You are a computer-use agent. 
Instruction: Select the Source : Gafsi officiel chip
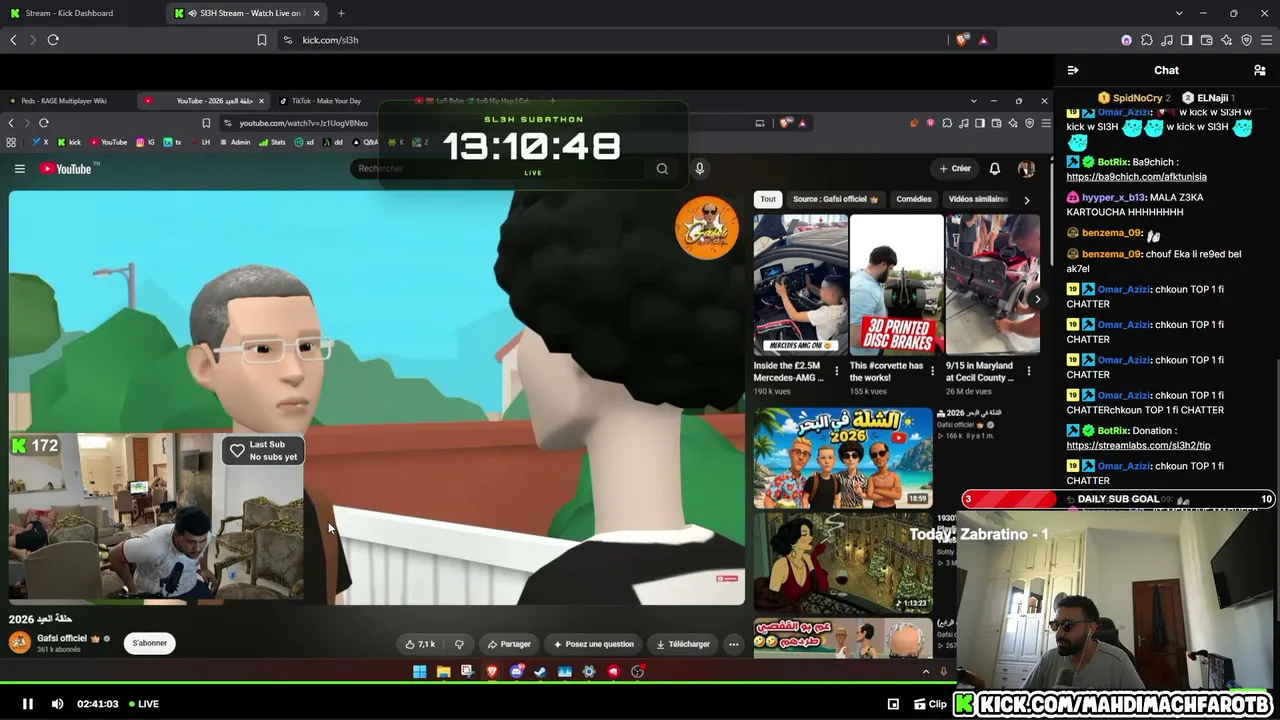(835, 199)
